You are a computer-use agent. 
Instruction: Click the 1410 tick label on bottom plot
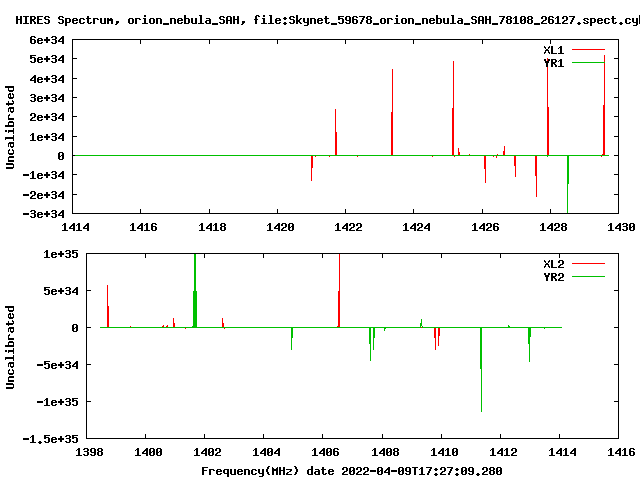[444, 452]
